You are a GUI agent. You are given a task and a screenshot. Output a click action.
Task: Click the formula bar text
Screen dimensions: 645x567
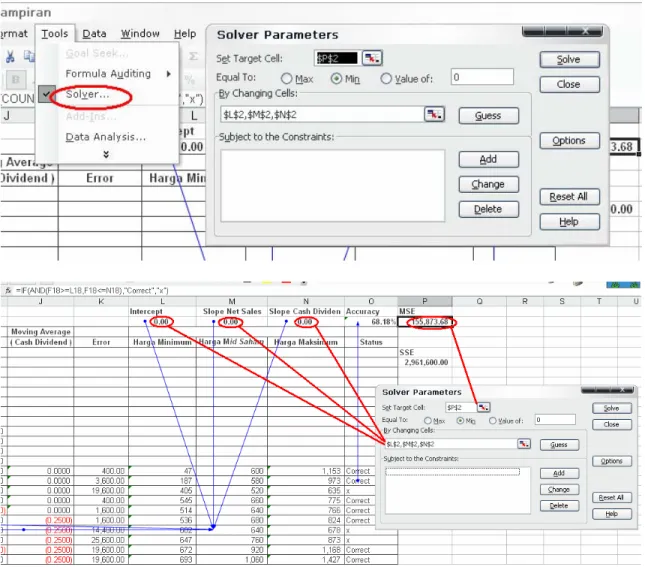92,290
